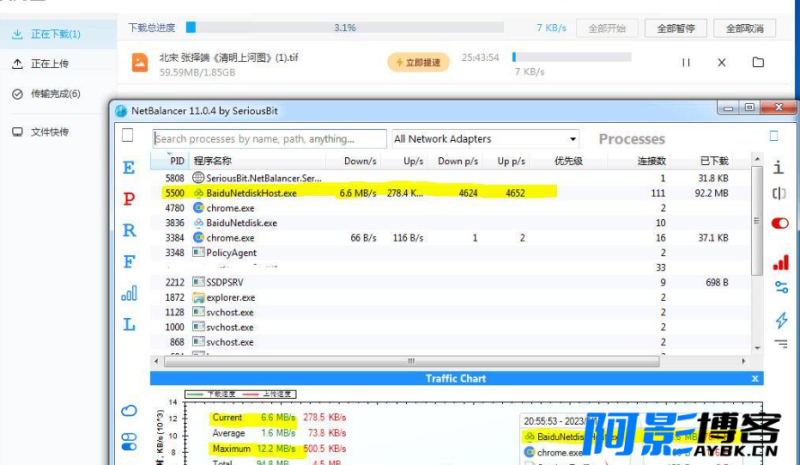Cancel the 清明上河图 tif download

click(721, 62)
